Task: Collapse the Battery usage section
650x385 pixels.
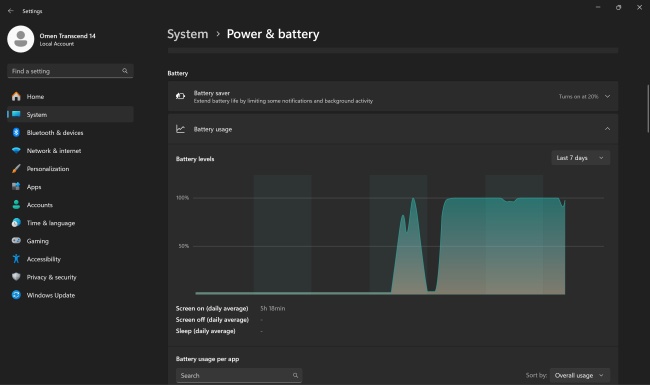Action: tap(607, 129)
